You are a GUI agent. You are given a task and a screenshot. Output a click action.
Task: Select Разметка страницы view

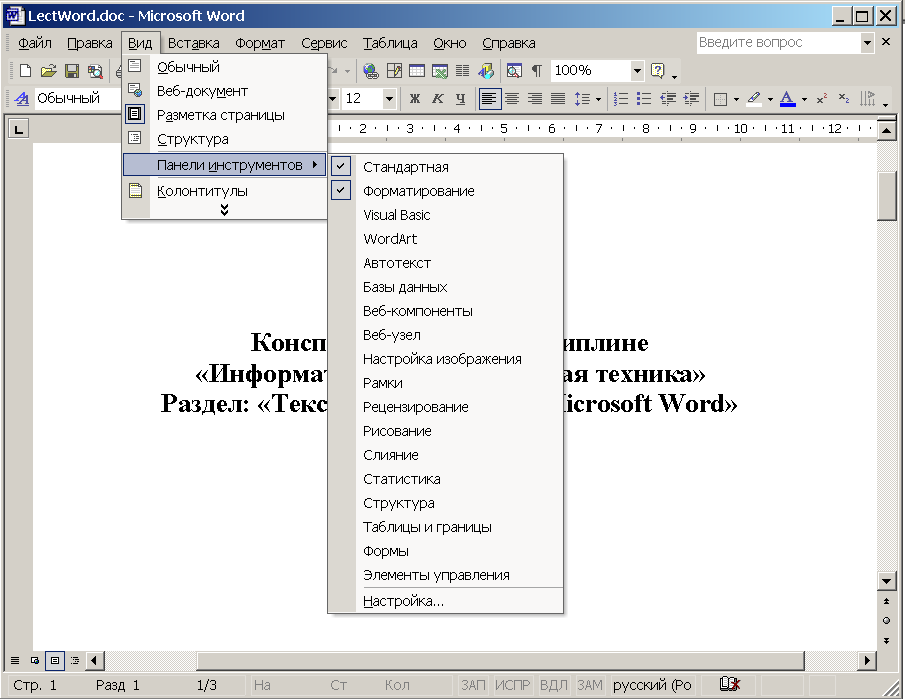point(225,115)
